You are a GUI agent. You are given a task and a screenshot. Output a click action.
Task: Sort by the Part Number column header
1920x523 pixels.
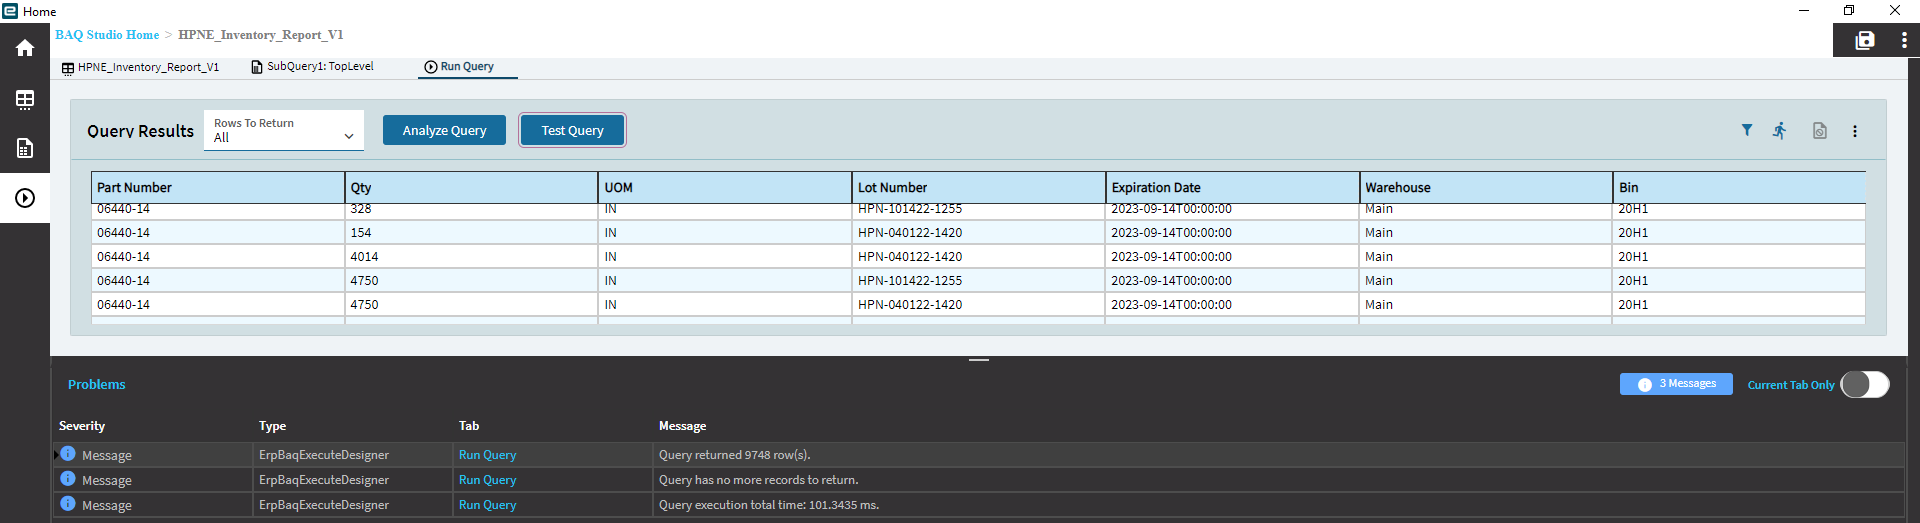(218, 187)
